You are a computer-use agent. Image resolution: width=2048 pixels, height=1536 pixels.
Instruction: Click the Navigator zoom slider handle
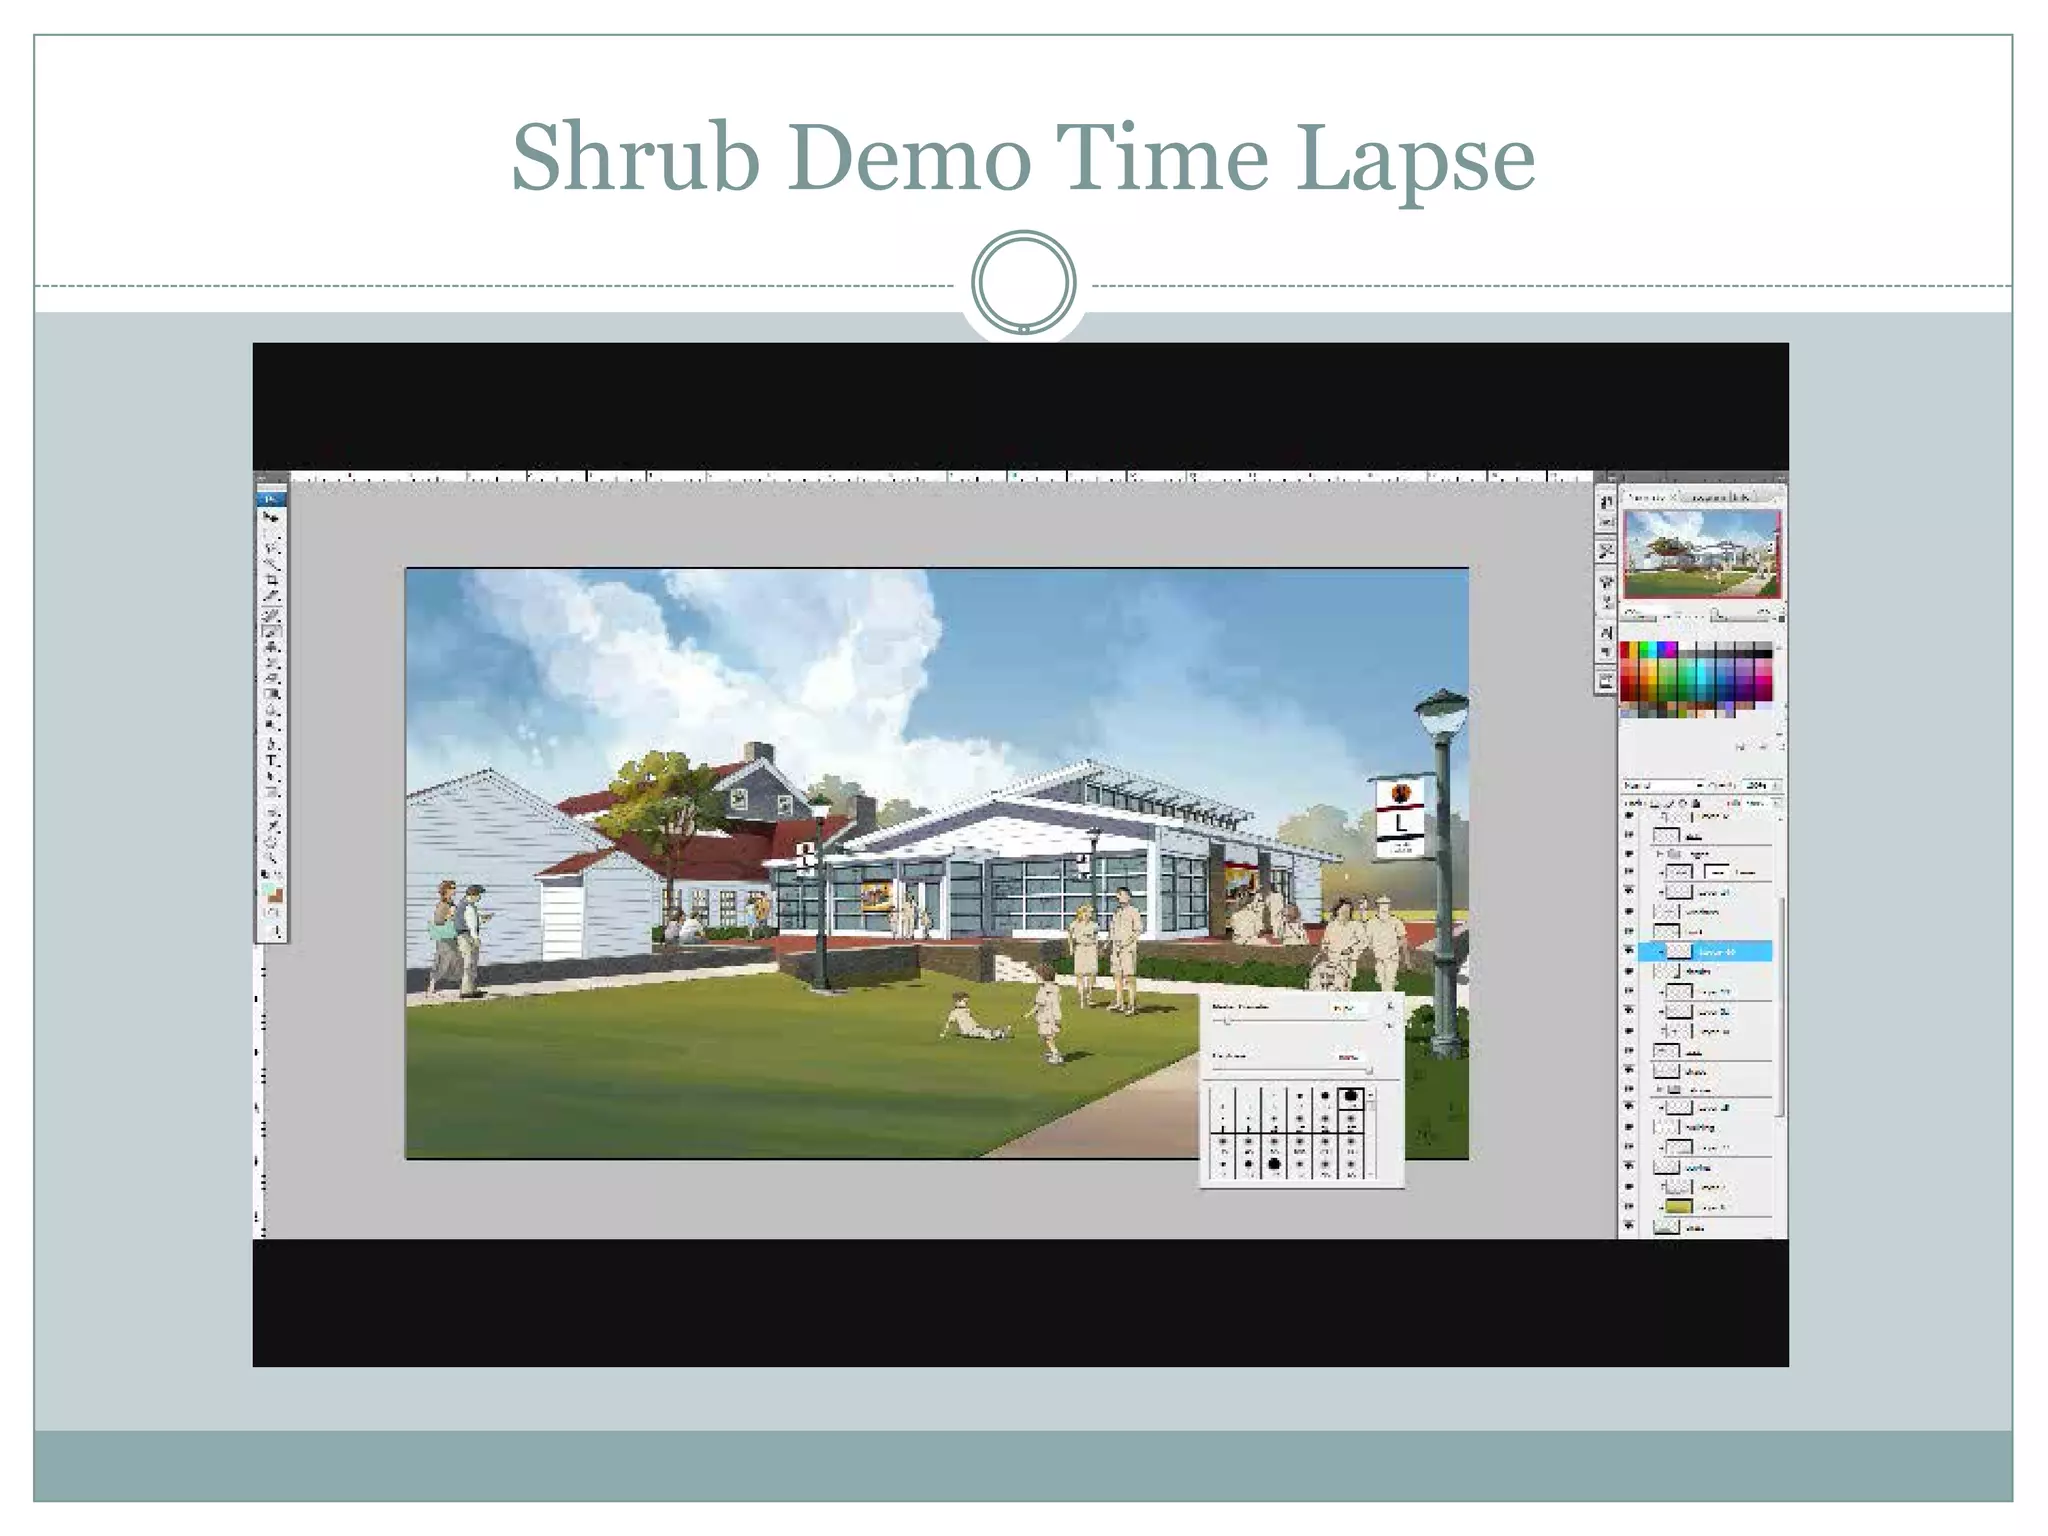pyautogui.click(x=1715, y=613)
